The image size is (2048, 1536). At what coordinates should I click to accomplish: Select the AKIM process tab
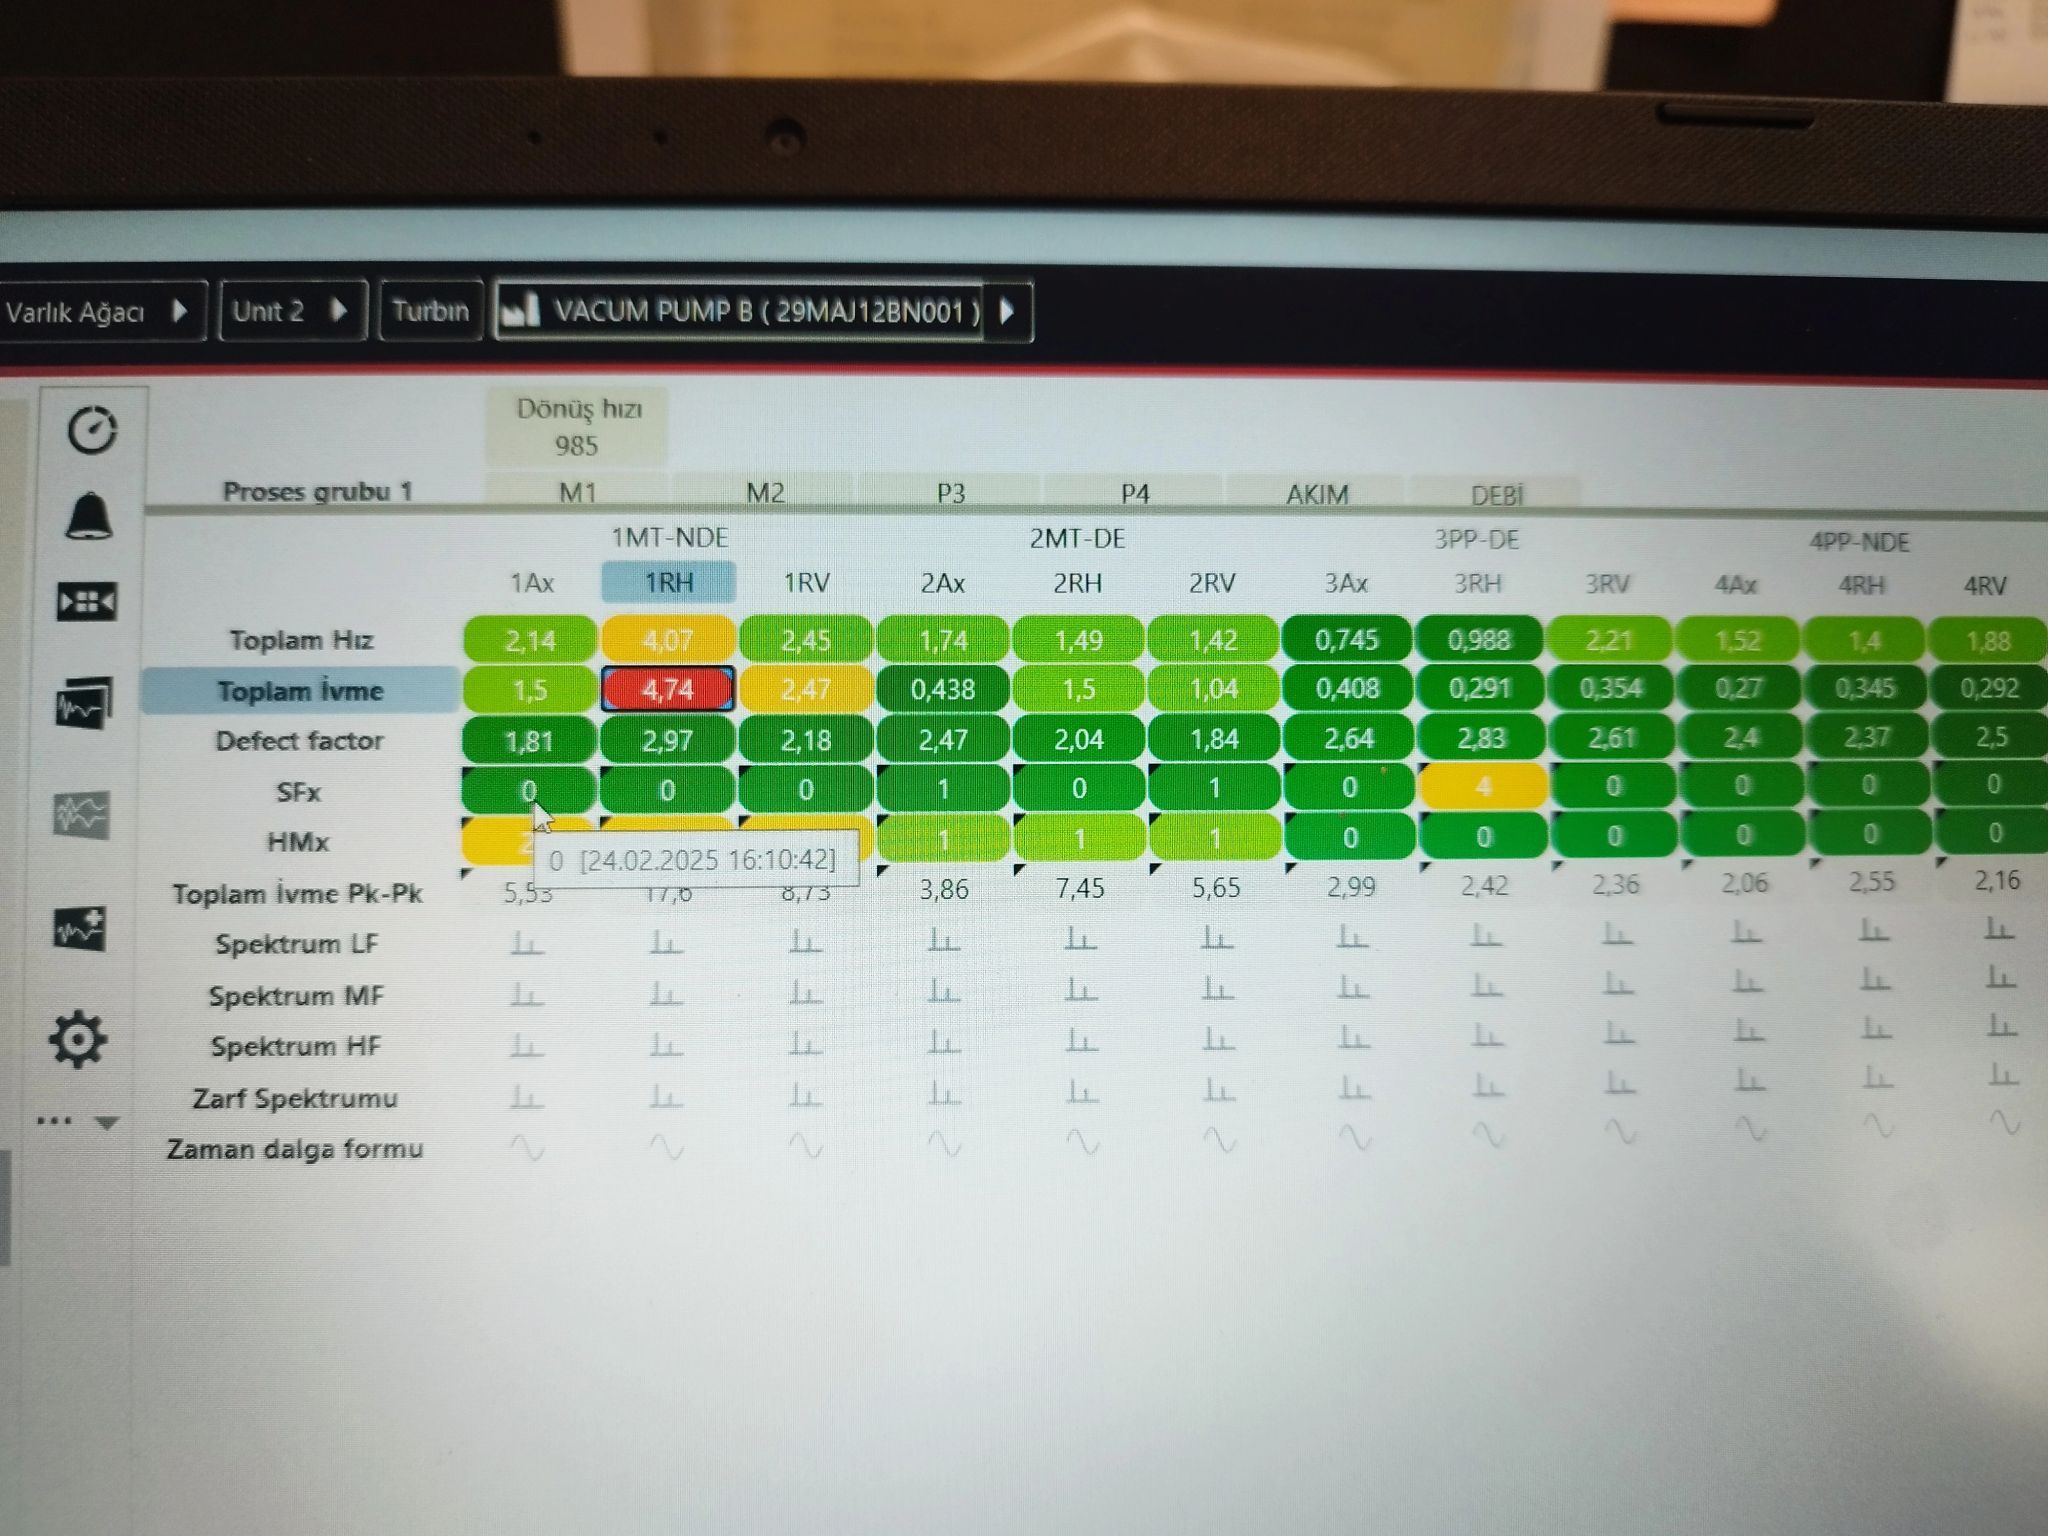pyautogui.click(x=1317, y=494)
